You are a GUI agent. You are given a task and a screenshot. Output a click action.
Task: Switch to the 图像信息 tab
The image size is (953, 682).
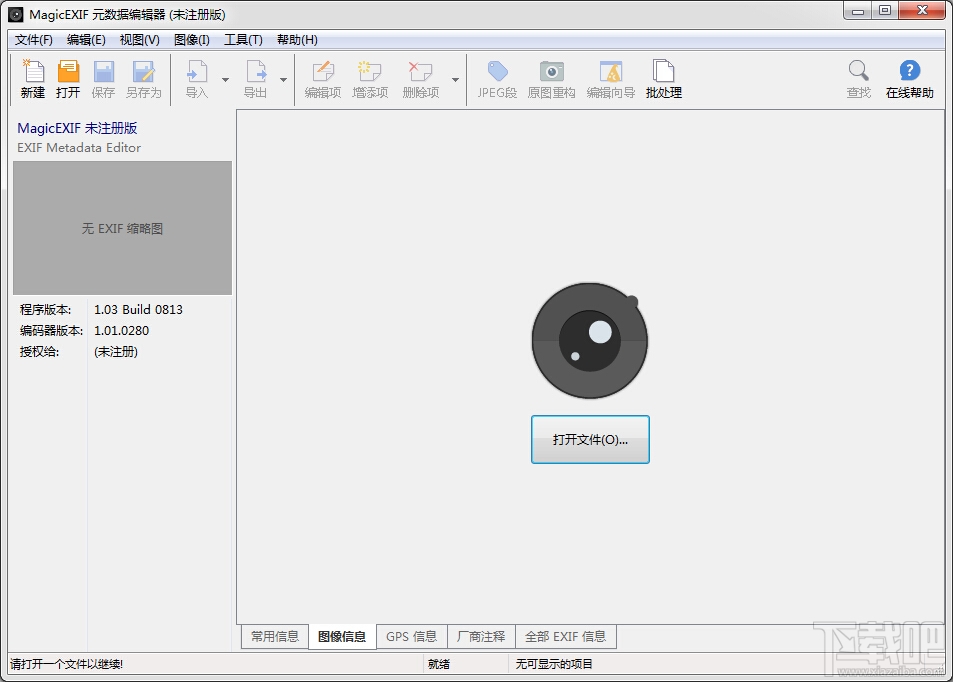pyautogui.click(x=342, y=636)
